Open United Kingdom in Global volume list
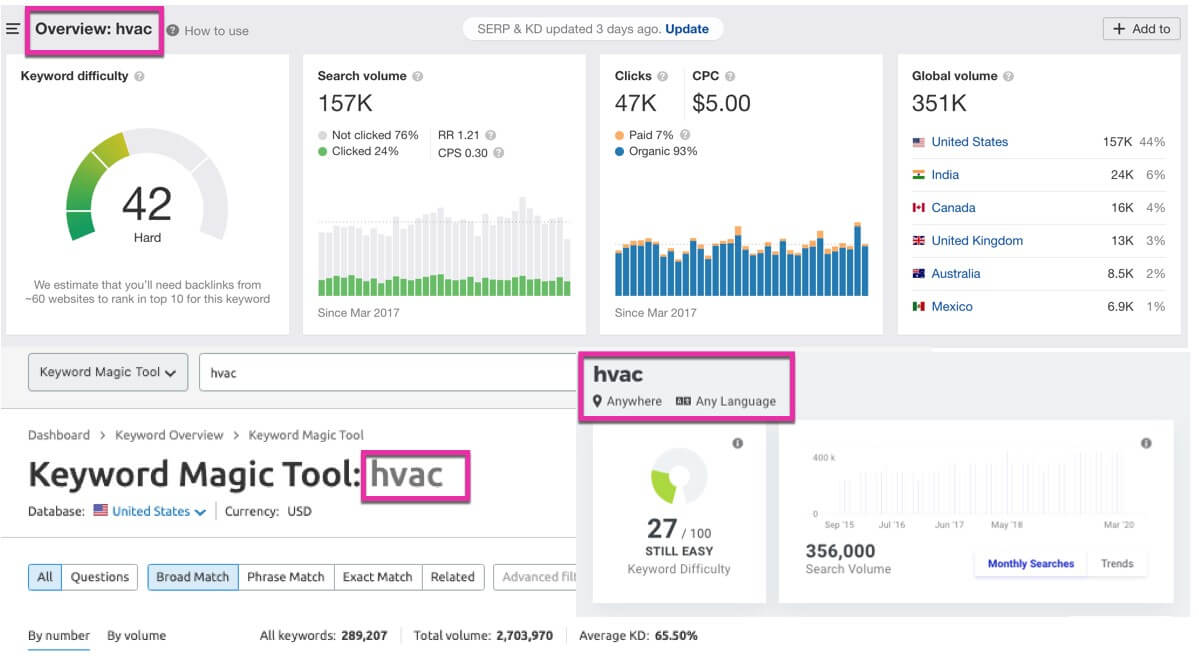Screen dimensions: 1199x669 pos(976,241)
